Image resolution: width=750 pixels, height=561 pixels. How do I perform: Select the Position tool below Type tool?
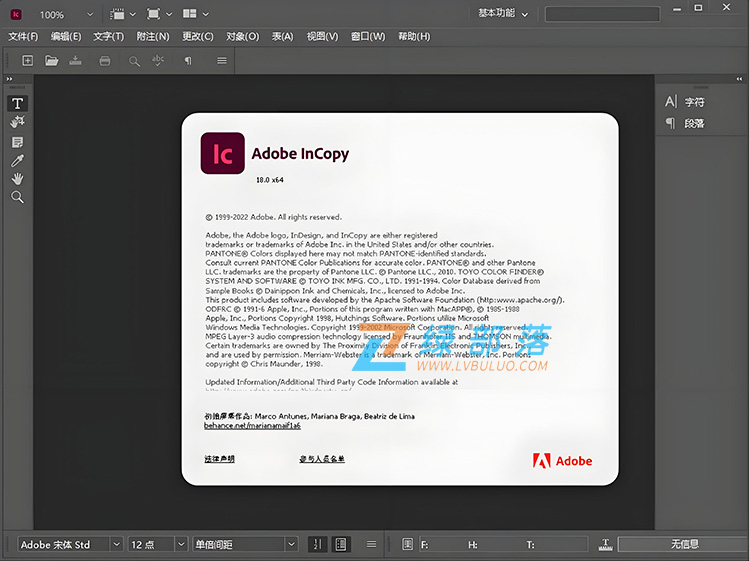point(17,122)
